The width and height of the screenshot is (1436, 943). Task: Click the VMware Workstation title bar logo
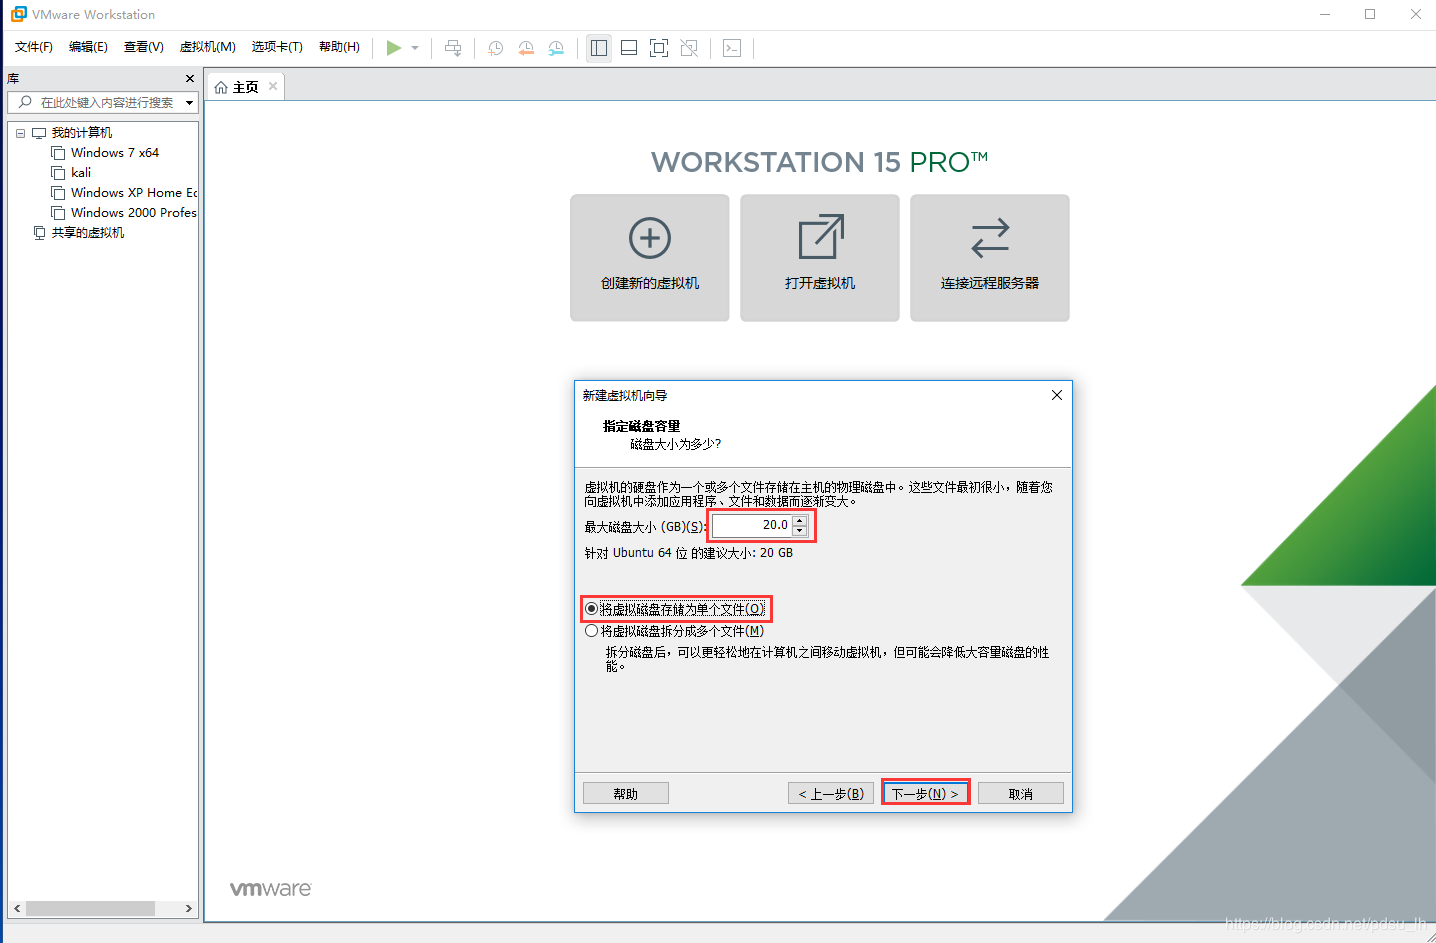click(19, 14)
